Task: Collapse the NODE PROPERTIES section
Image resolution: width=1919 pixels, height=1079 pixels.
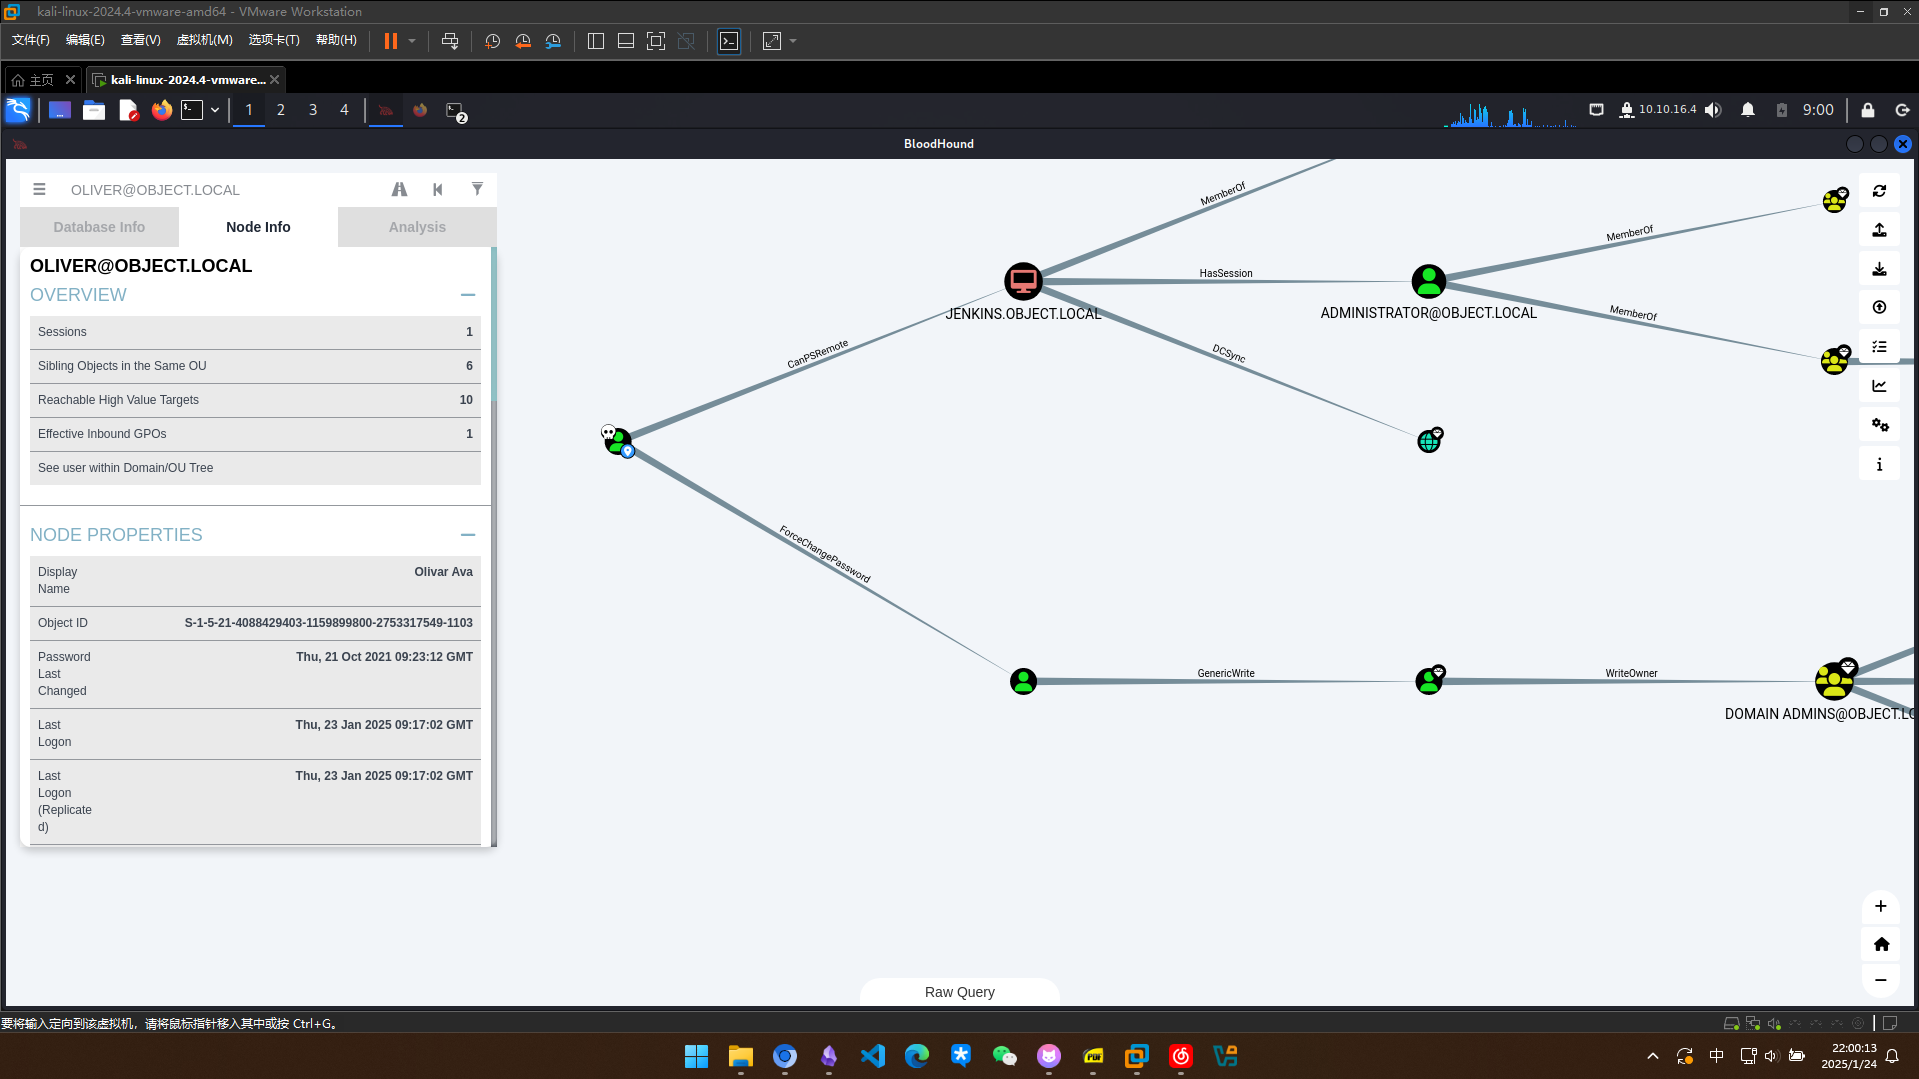Action: pos(467,535)
